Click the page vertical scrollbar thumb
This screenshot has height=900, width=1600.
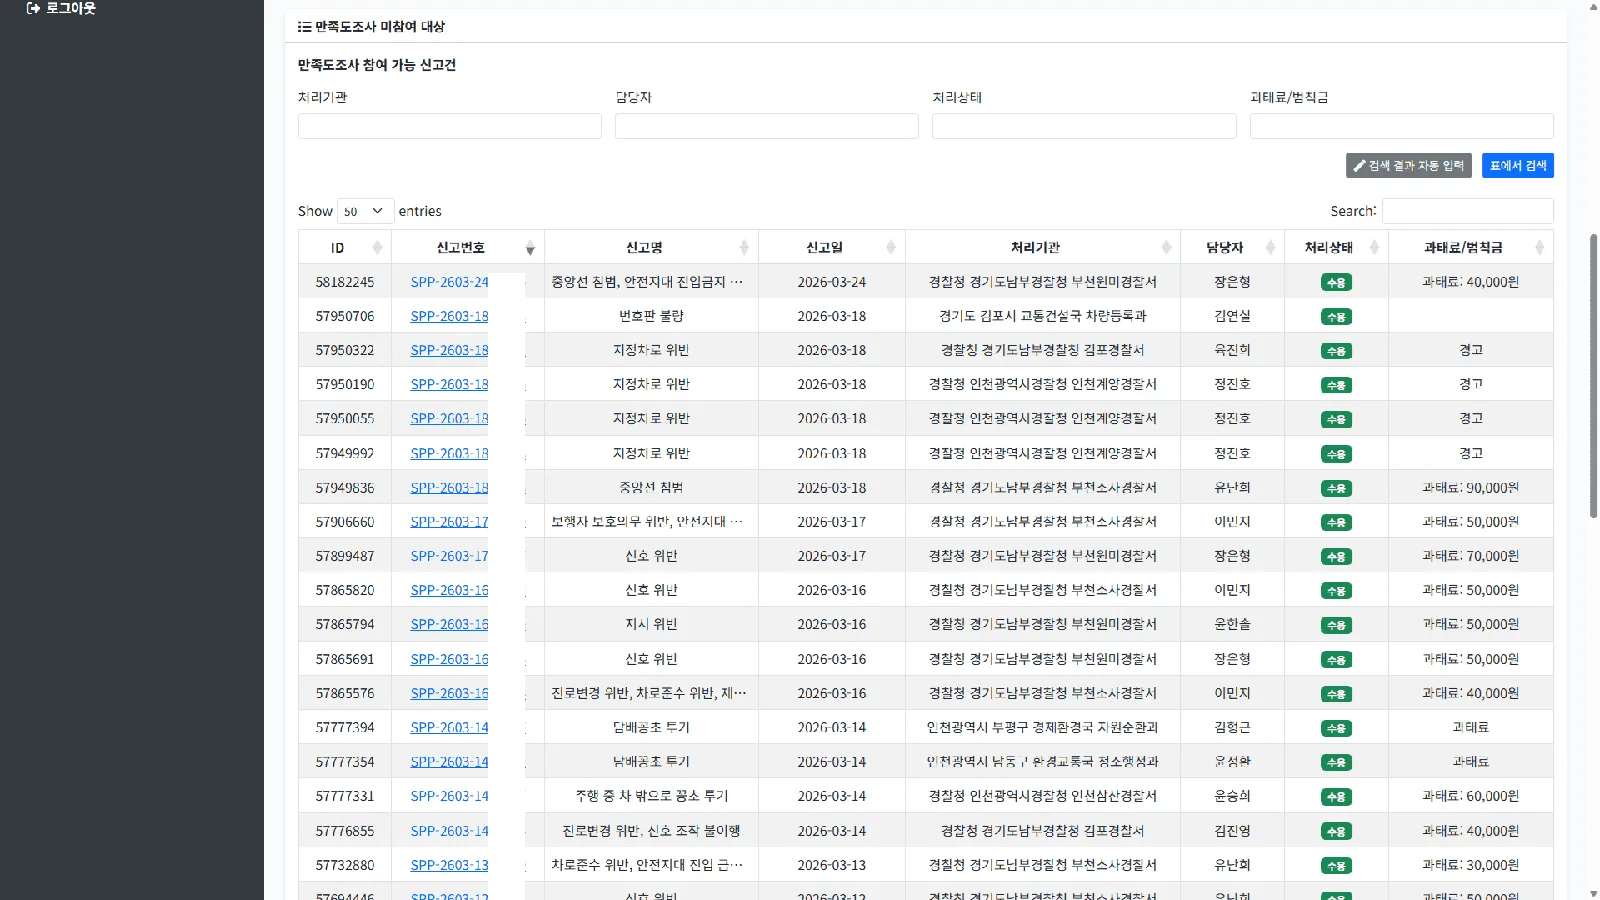(x=1593, y=375)
